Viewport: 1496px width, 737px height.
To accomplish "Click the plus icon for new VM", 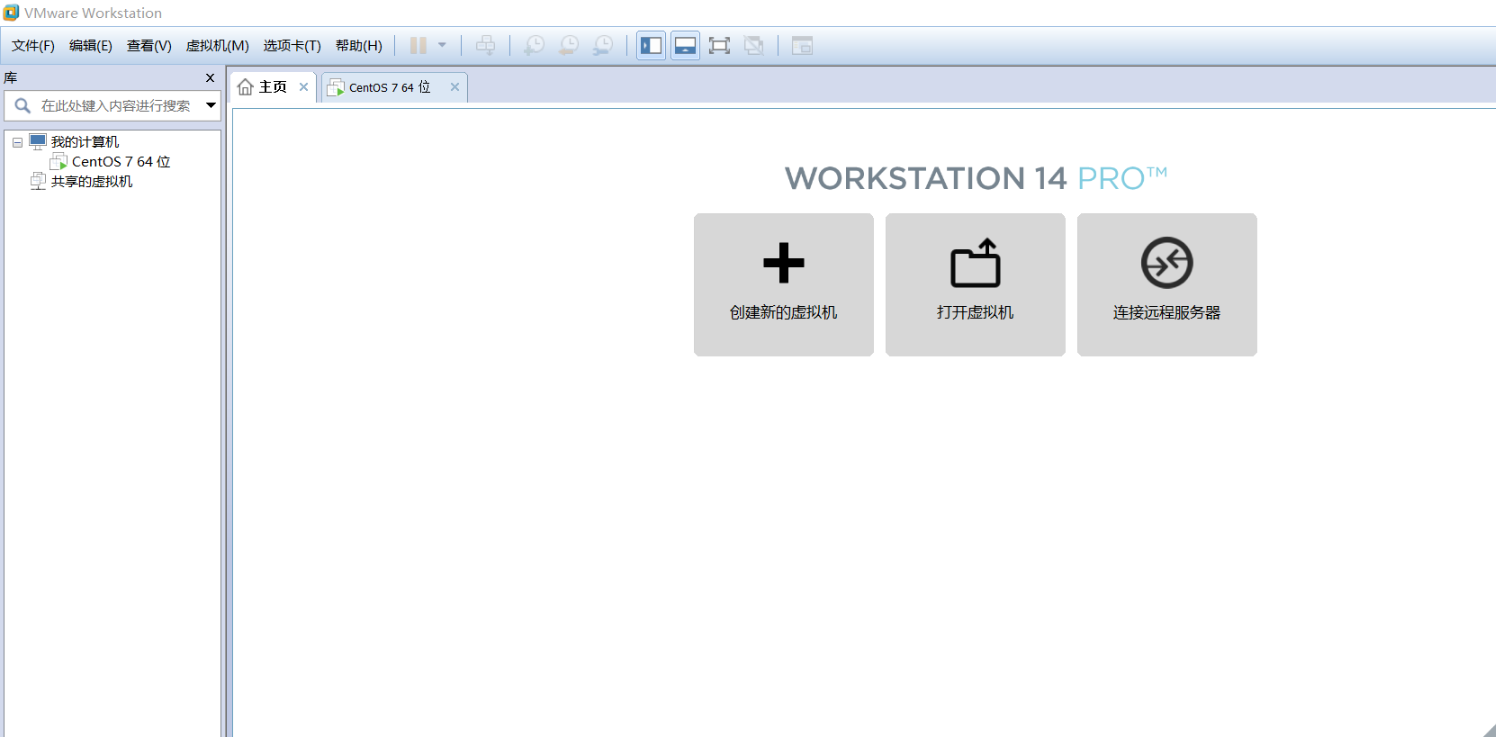I will pyautogui.click(x=784, y=263).
